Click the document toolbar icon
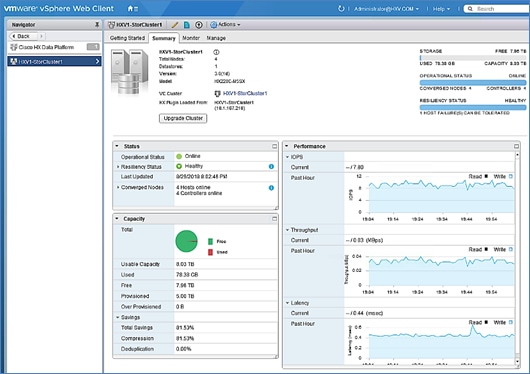The height and width of the screenshot is (374, 530). 187,25
